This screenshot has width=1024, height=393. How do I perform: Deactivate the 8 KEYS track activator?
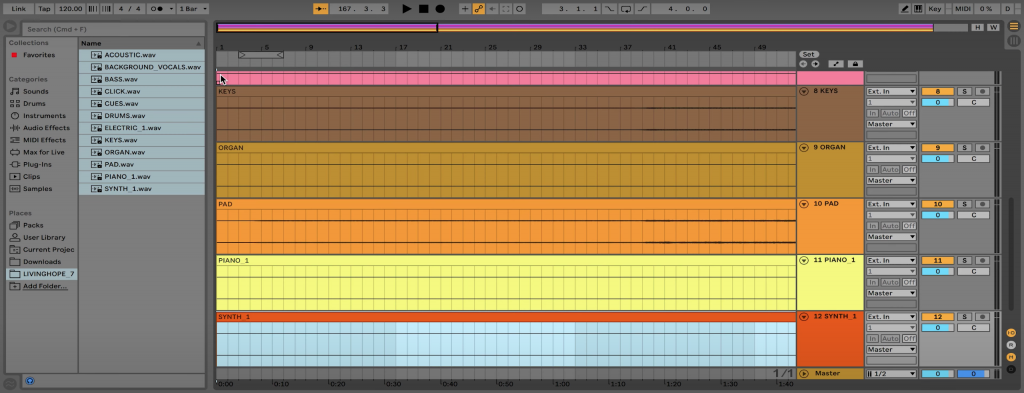938,92
